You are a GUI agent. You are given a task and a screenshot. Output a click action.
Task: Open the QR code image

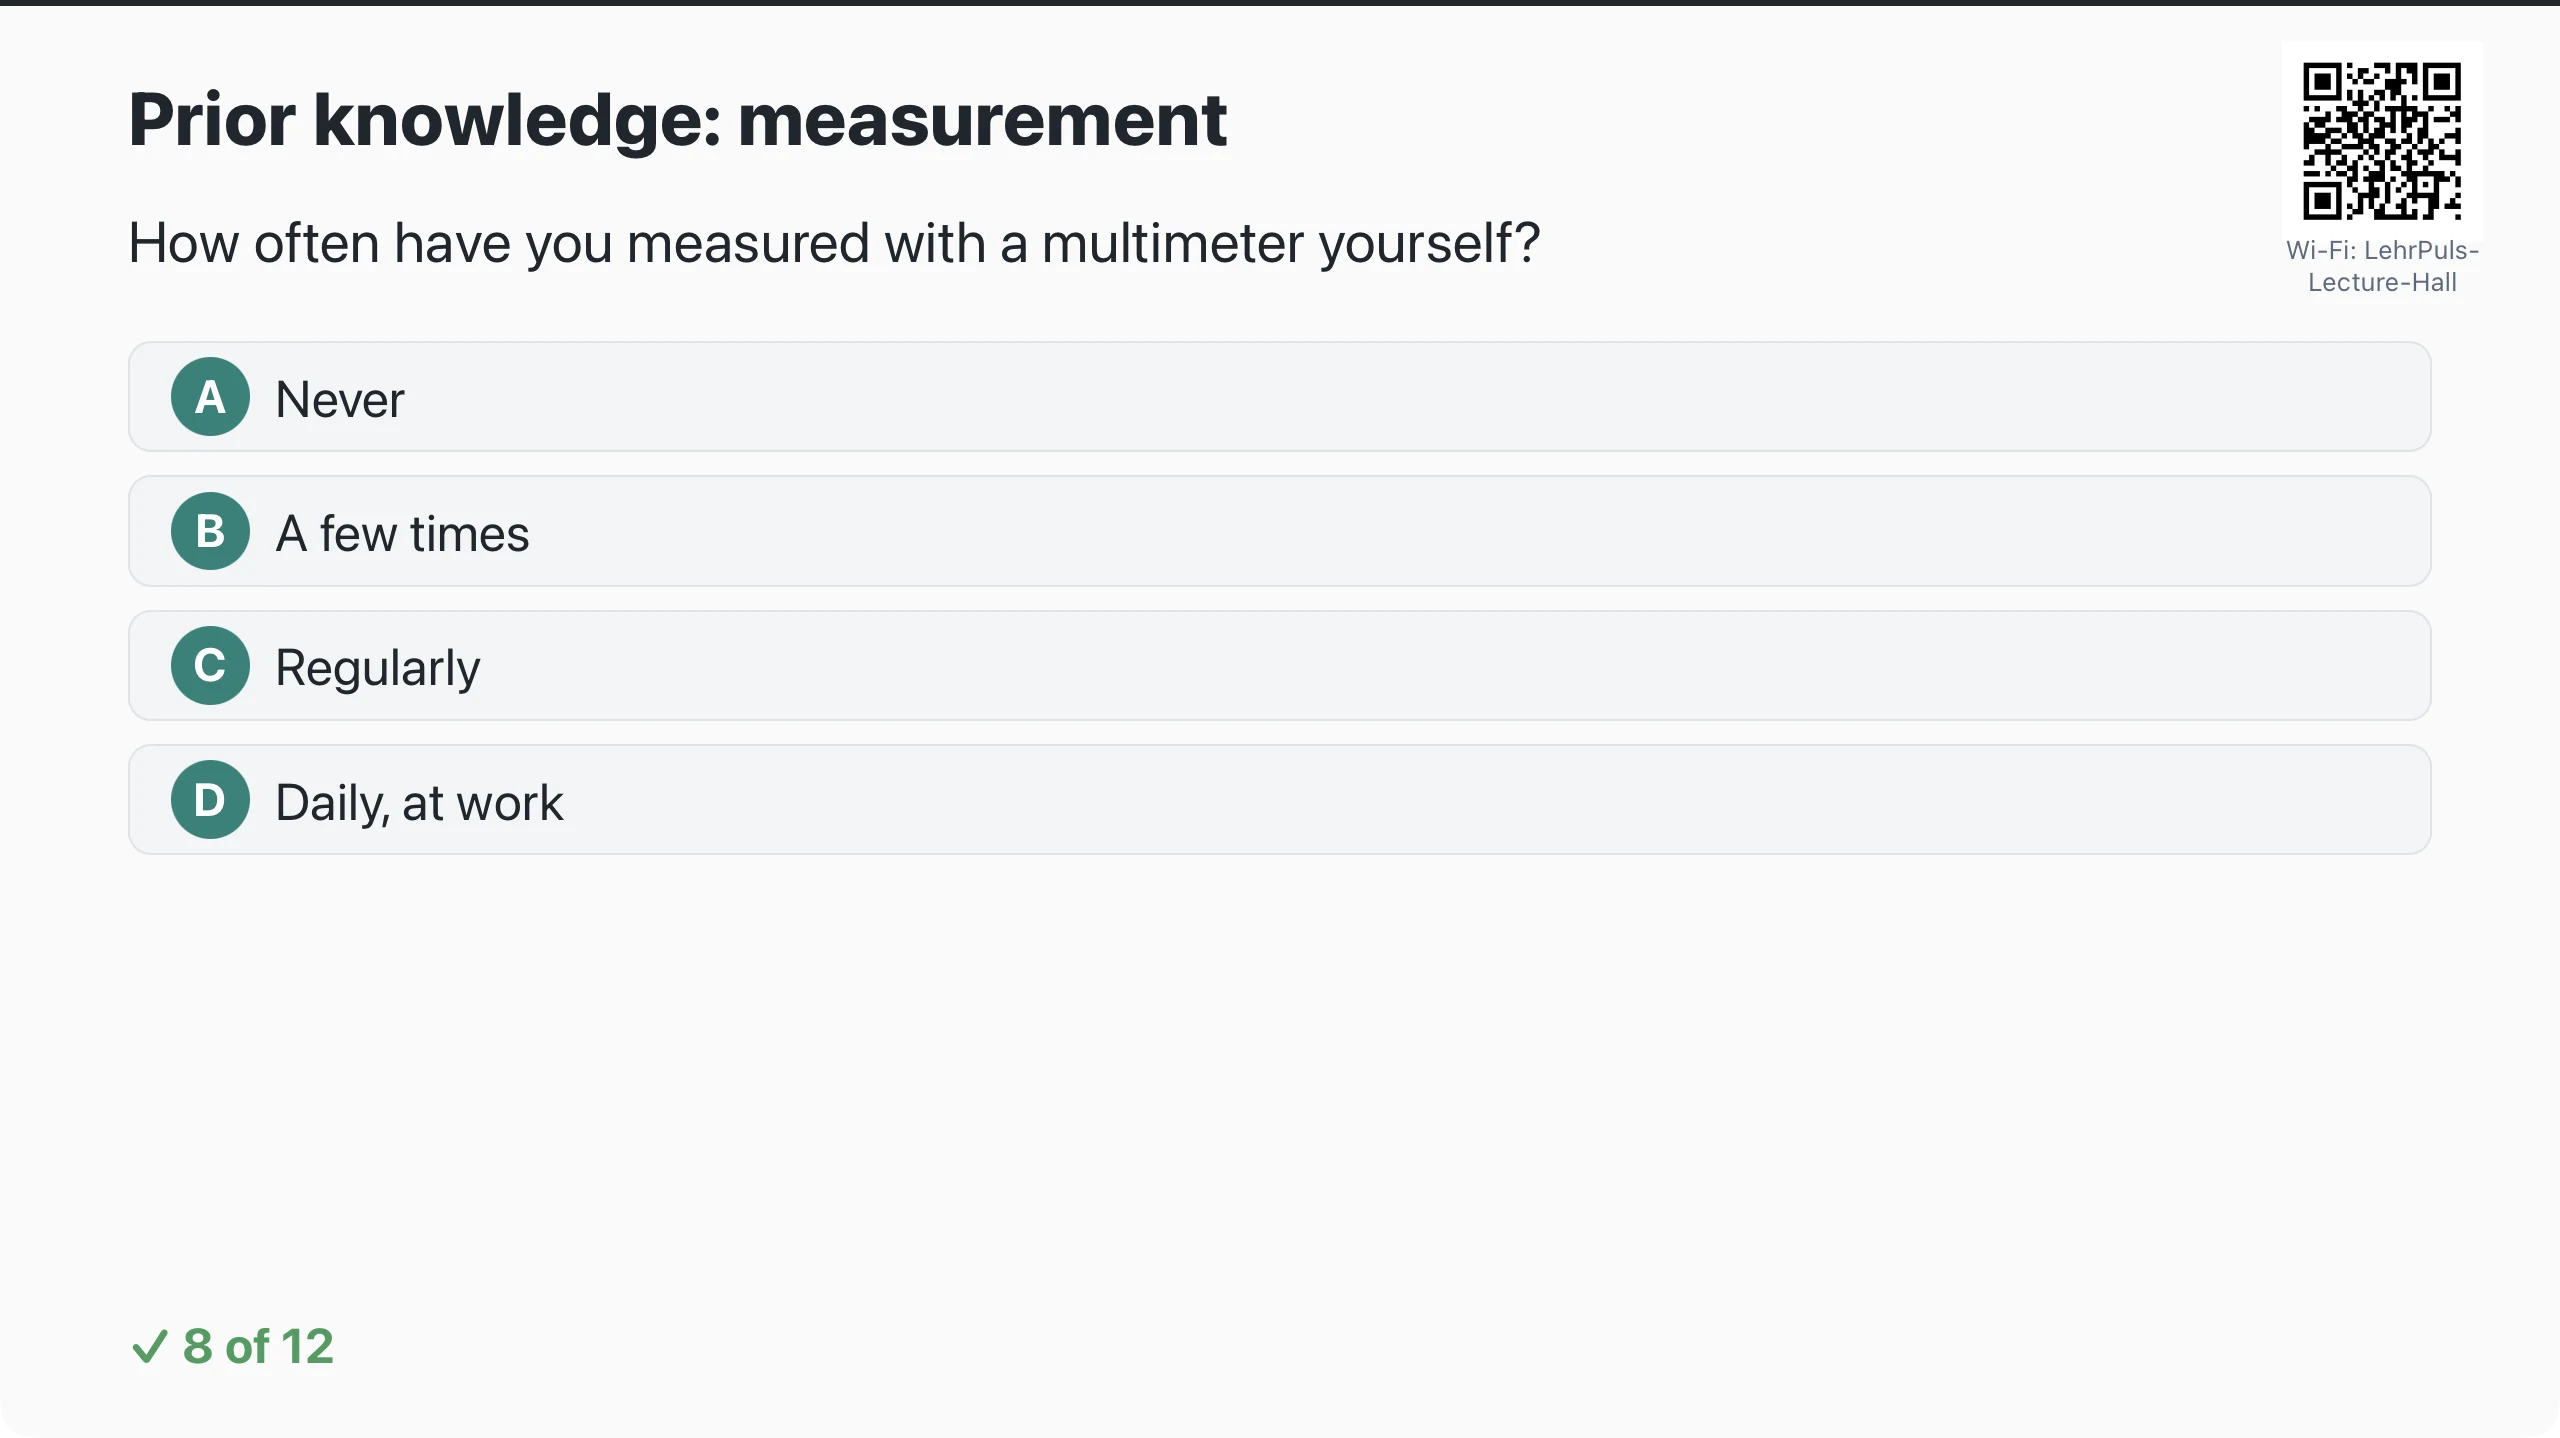click(2382, 141)
